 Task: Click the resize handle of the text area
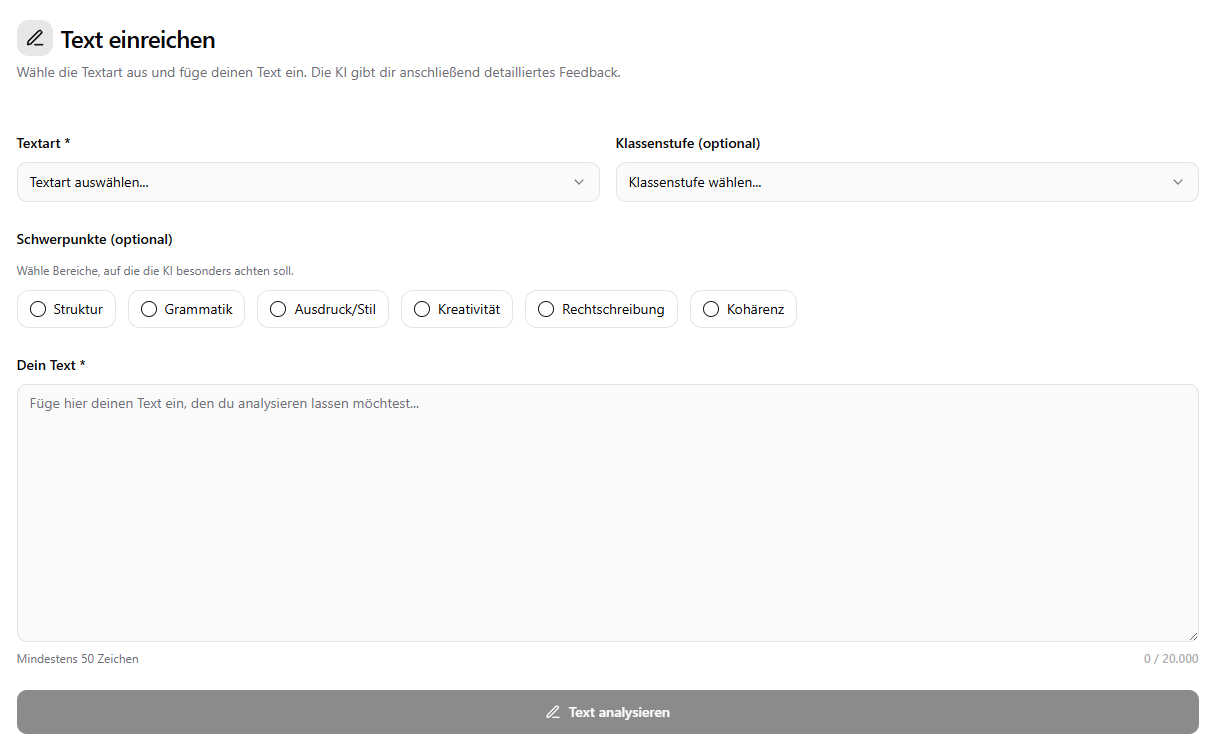tap(1192, 634)
